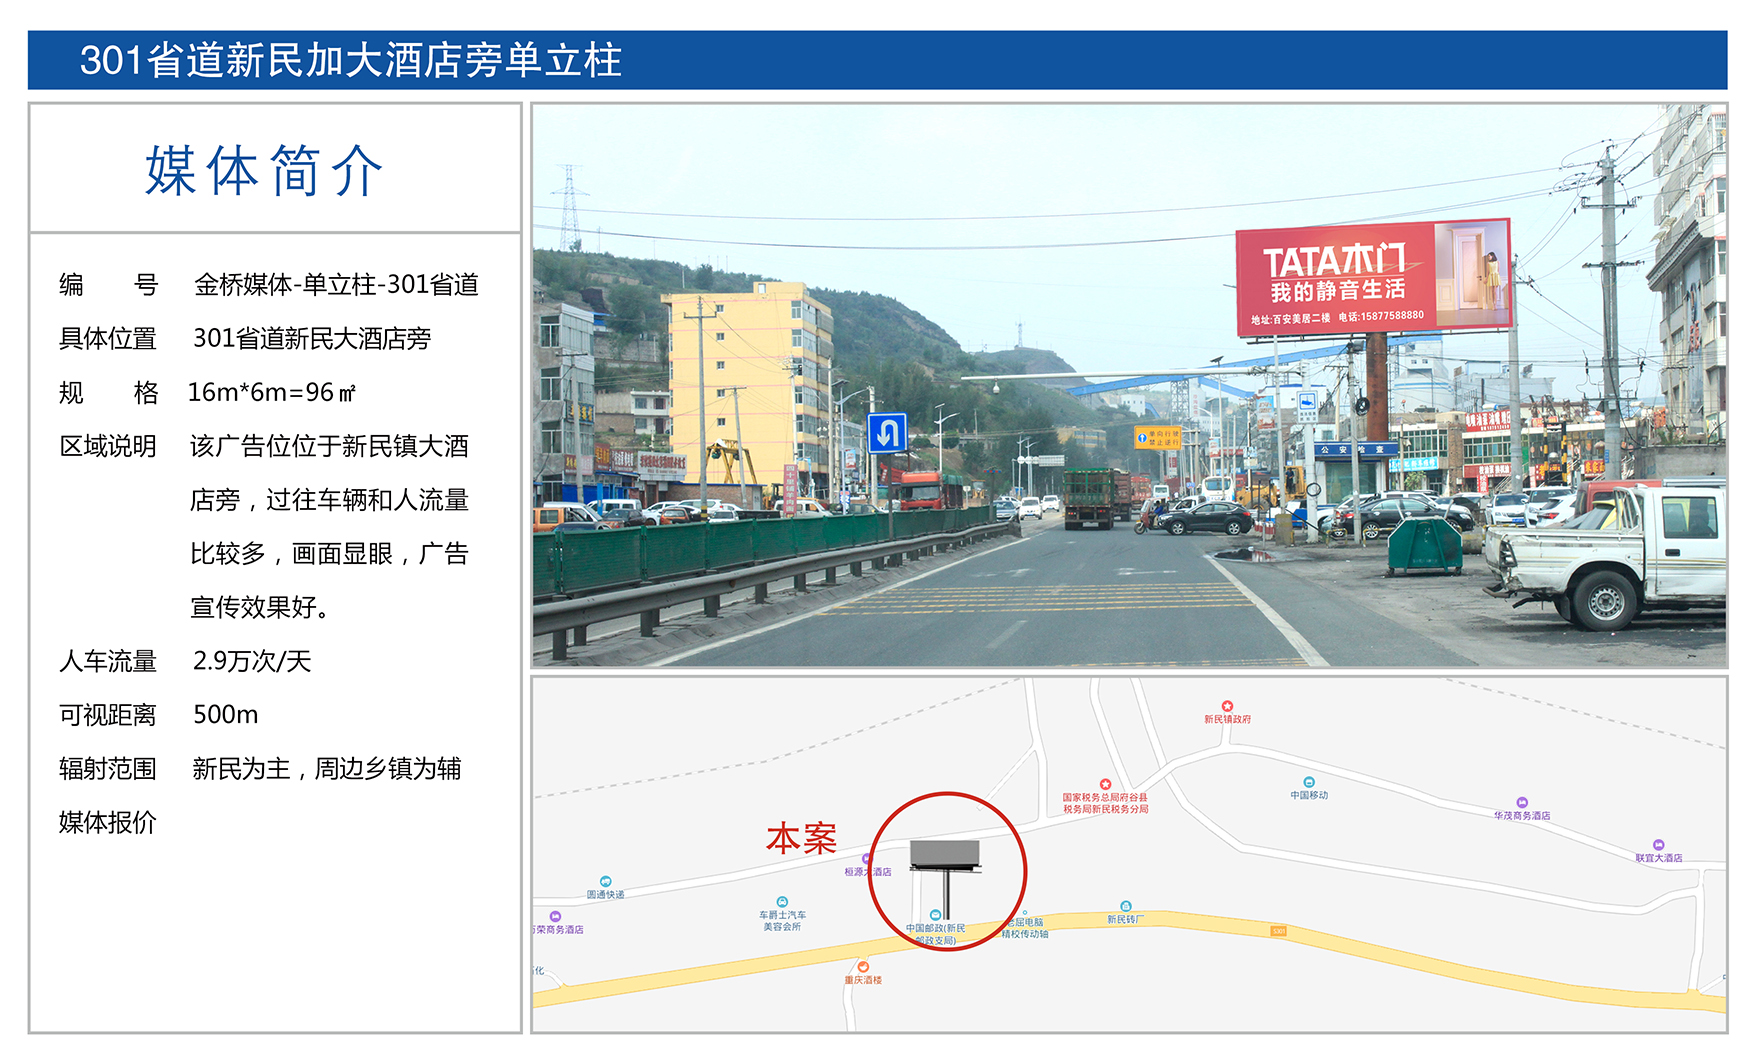1754x1064 pixels.
Task: Click the 国家税务总局 tax bureau map marker
Action: 1105,784
